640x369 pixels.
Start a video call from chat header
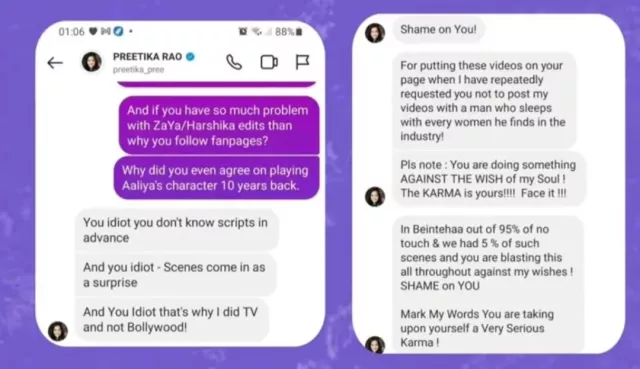click(269, 62)
